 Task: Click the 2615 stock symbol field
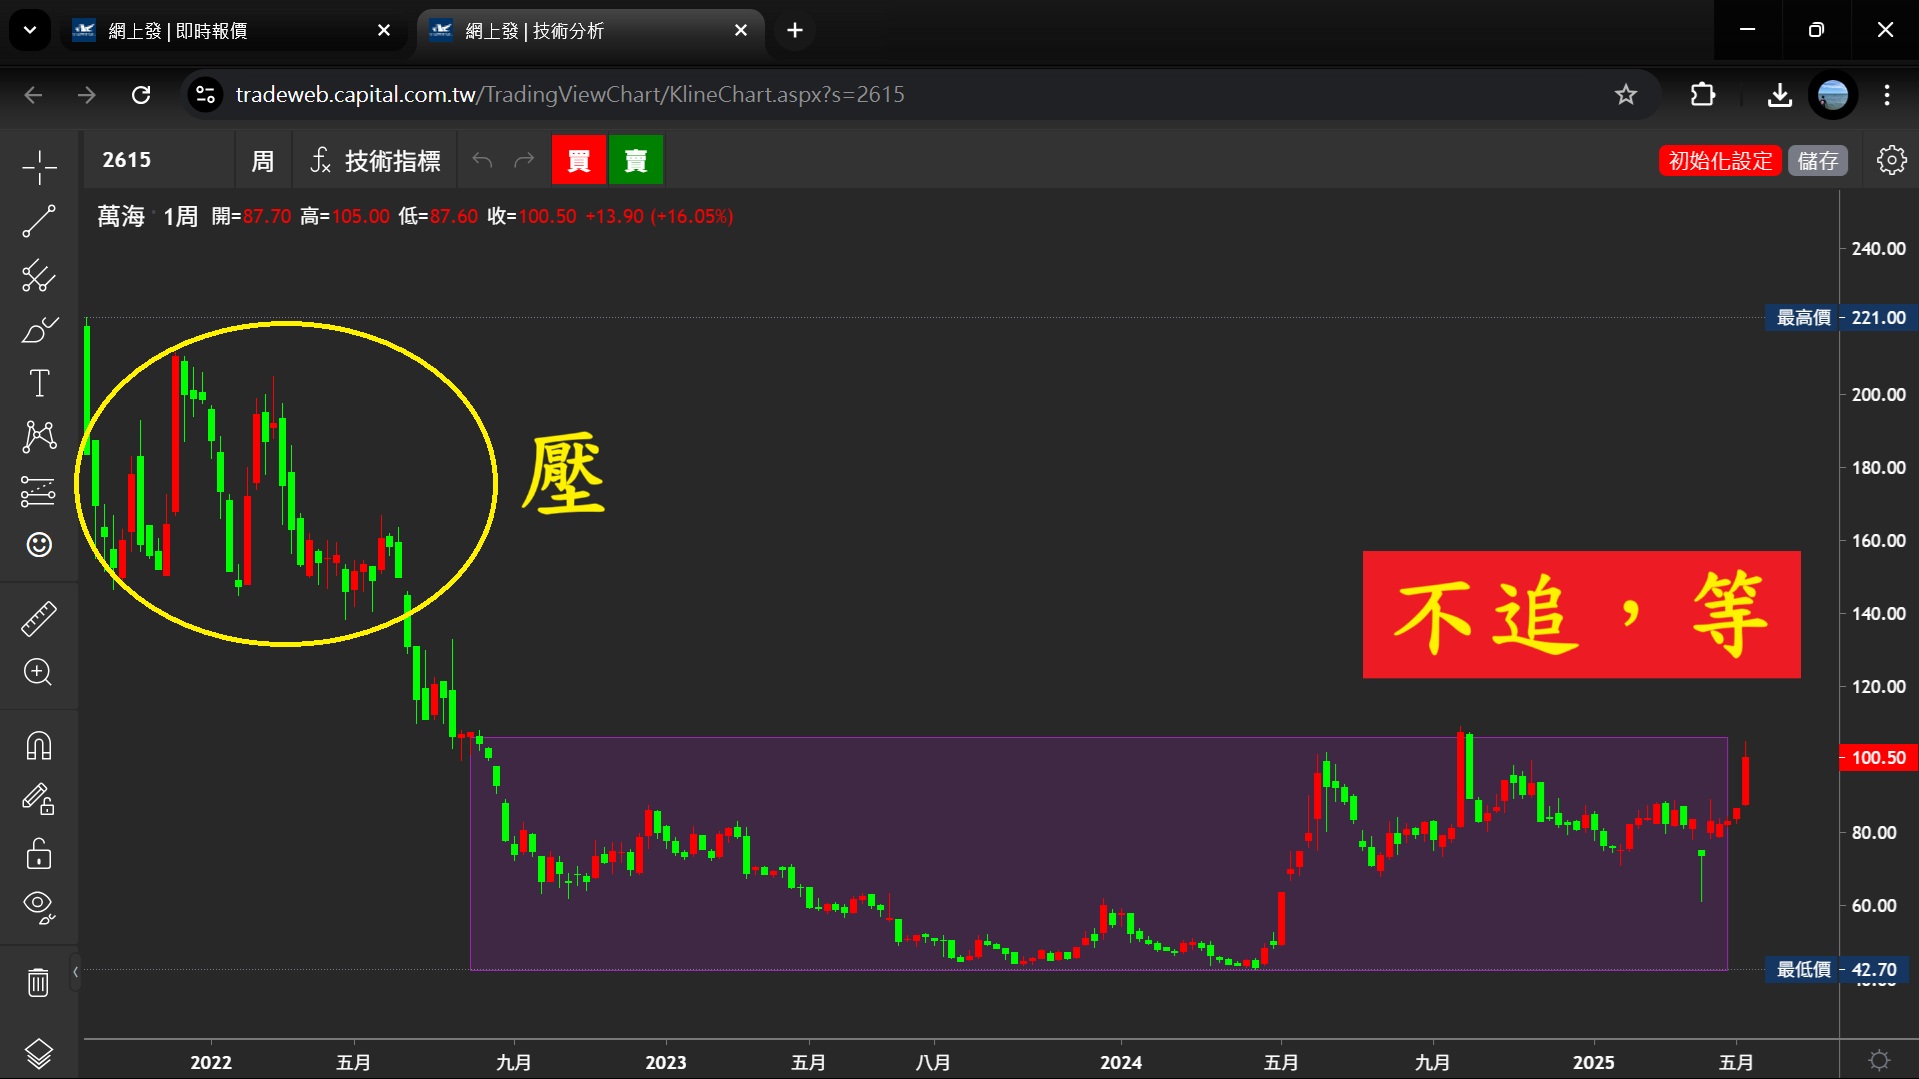(x=160, y=161)
